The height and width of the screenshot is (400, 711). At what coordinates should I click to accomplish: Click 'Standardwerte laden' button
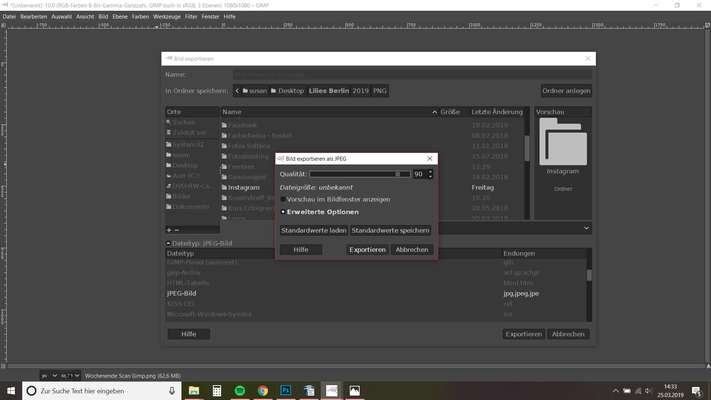(x=314, y=230)
